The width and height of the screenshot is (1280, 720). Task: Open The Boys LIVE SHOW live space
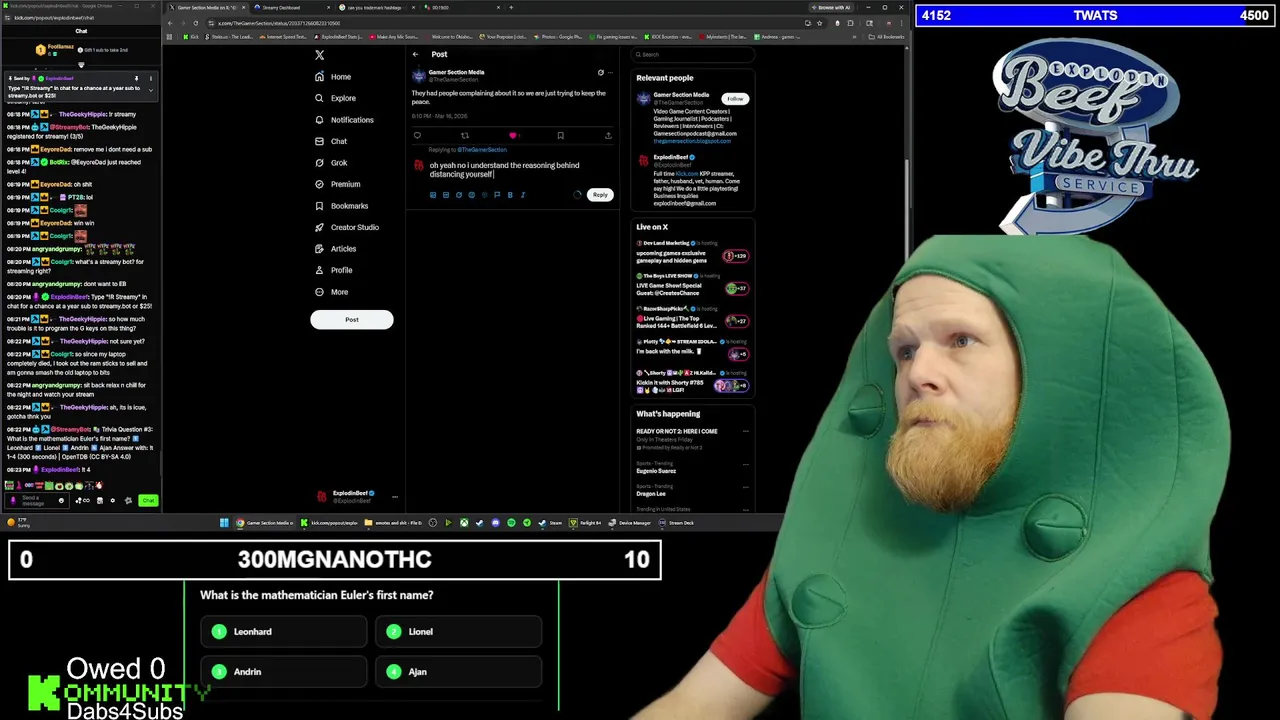coord(693,283)
